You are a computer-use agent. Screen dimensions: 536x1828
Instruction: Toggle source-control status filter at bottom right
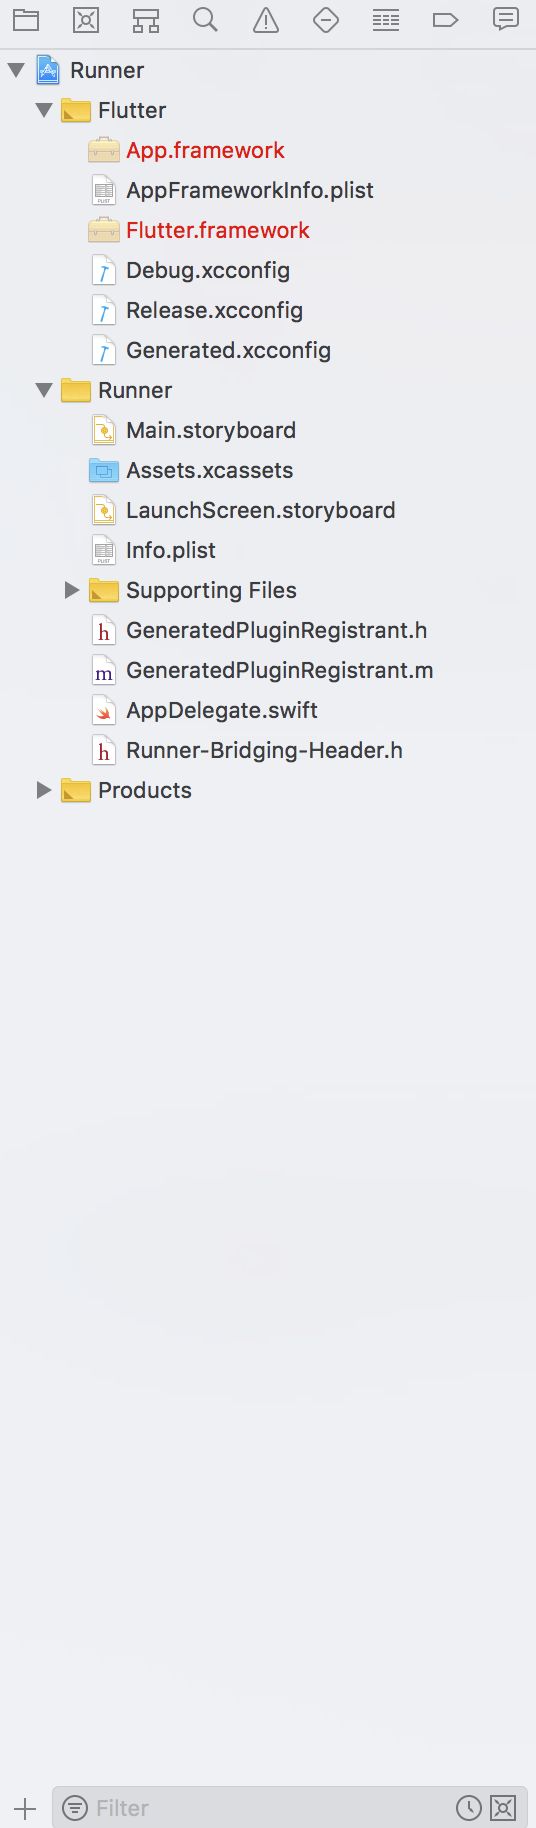pos(504,1807)
